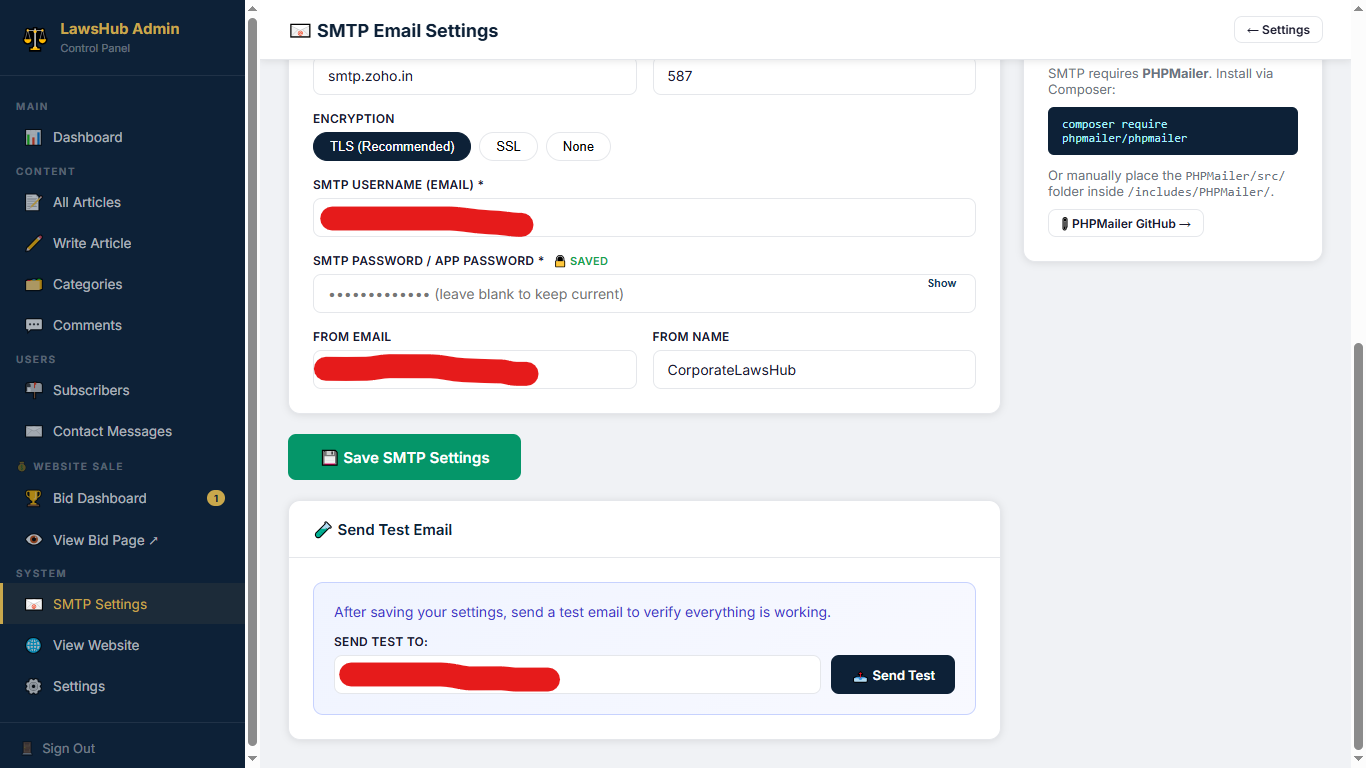This screenshot has width=1366, height=768.
Task: Click the LawsHub scales logo icon
Action: pos(35,38)
